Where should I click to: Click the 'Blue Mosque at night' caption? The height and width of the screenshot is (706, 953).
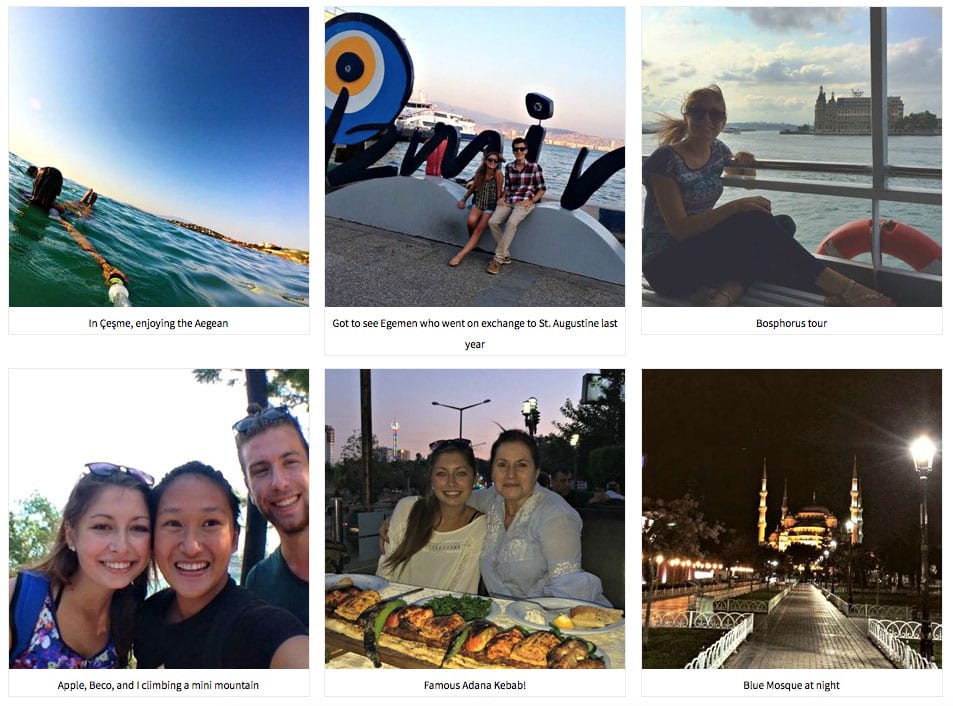[x=791, y=685]
